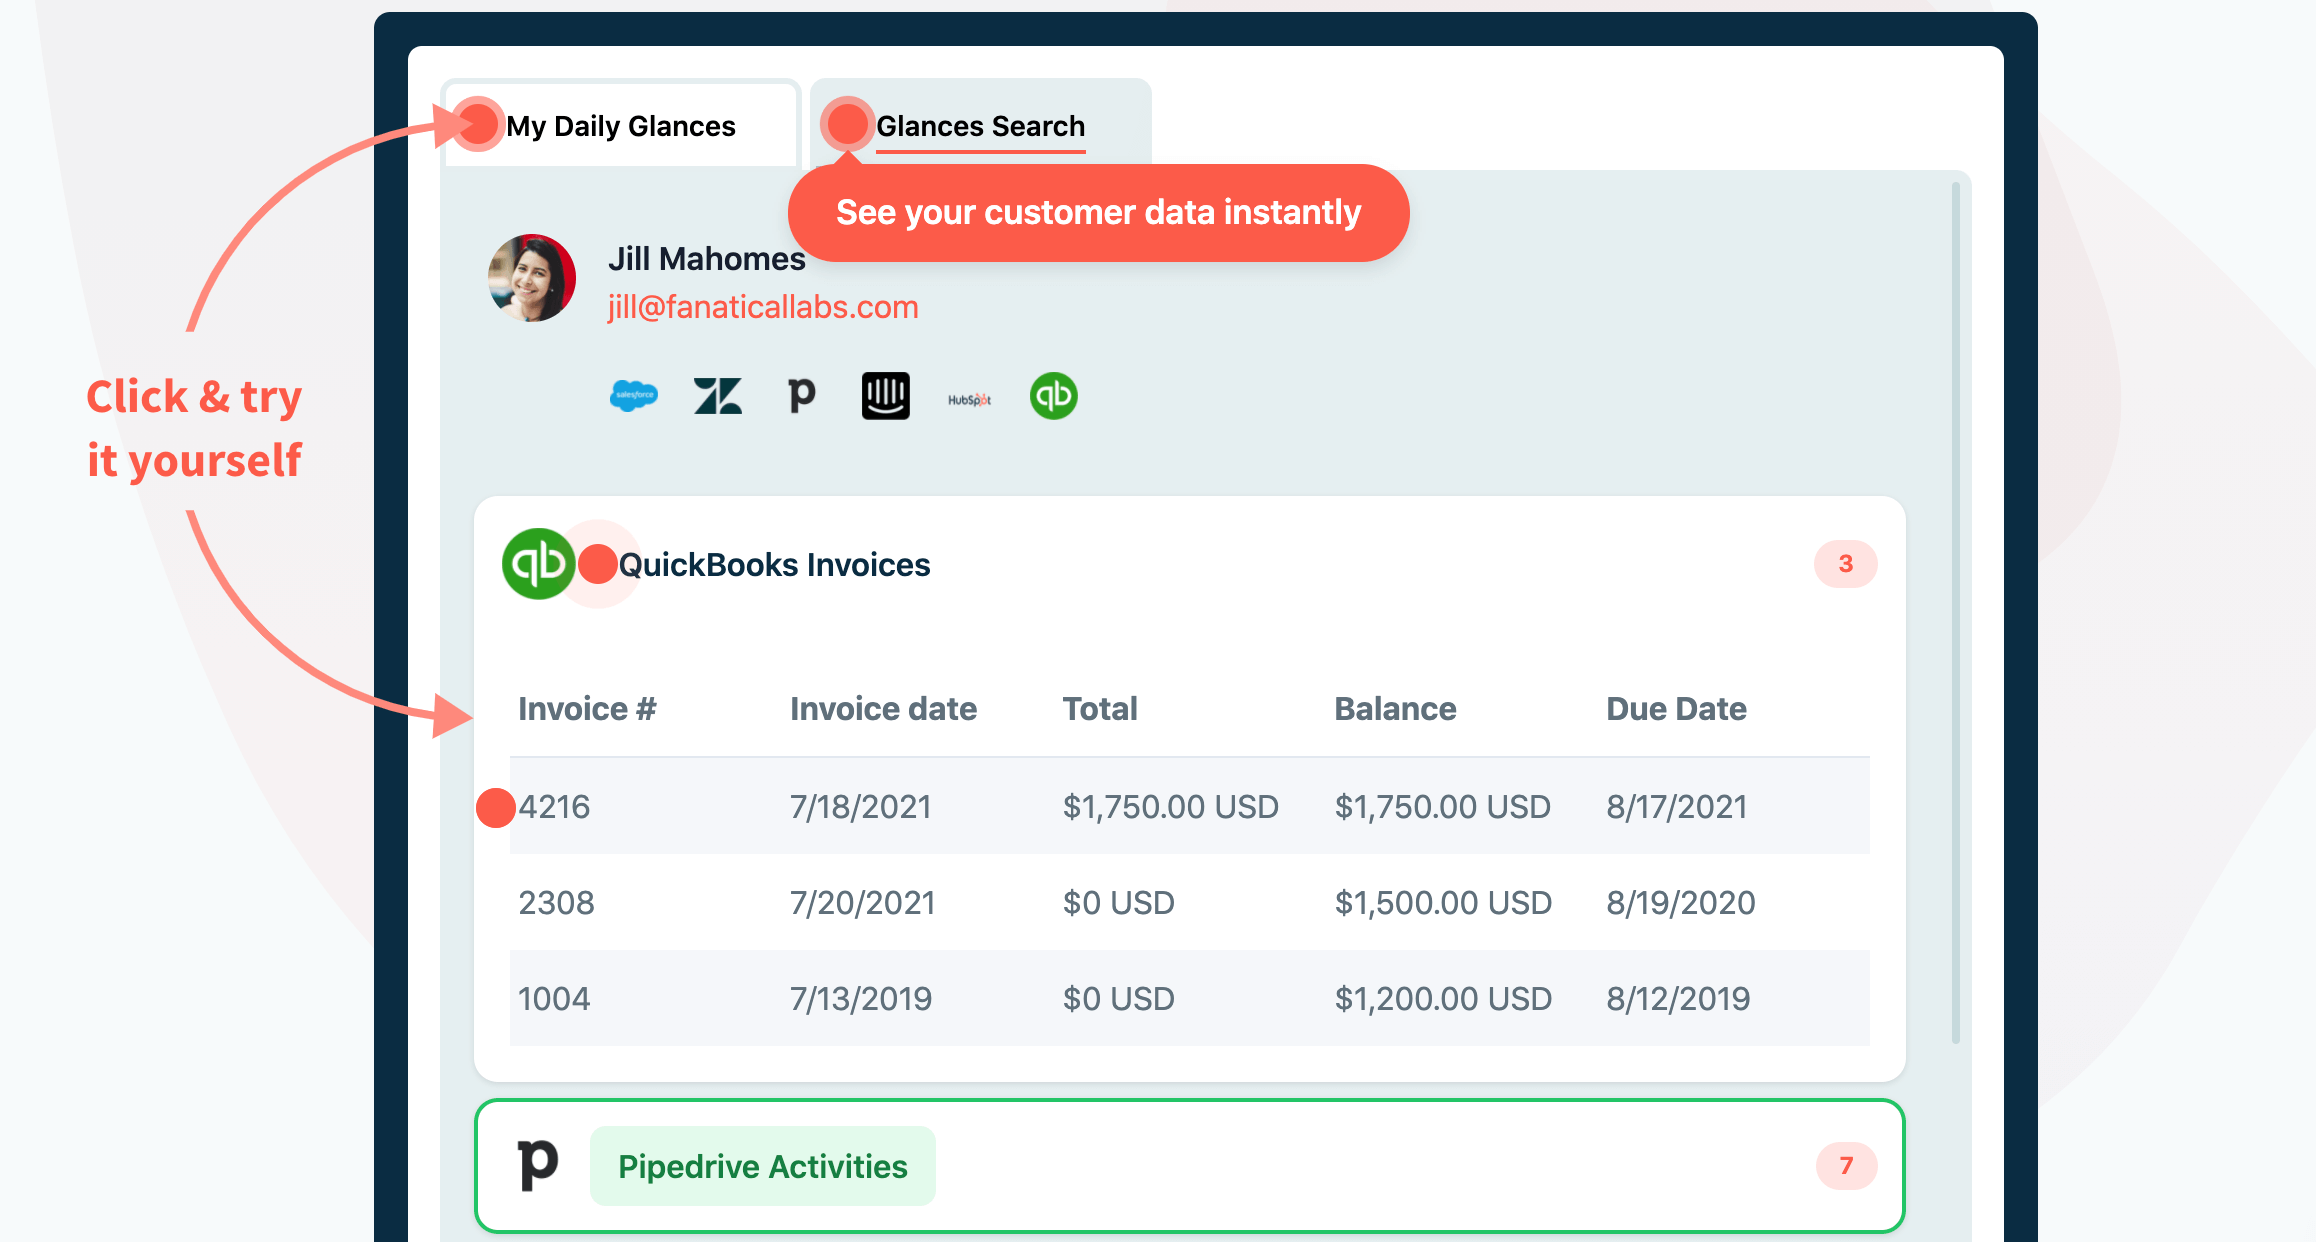The width and height of the screenshot is (2316, 1242).
Task: Click invoice date 7/13/2019
Action: tap(860, 999)
